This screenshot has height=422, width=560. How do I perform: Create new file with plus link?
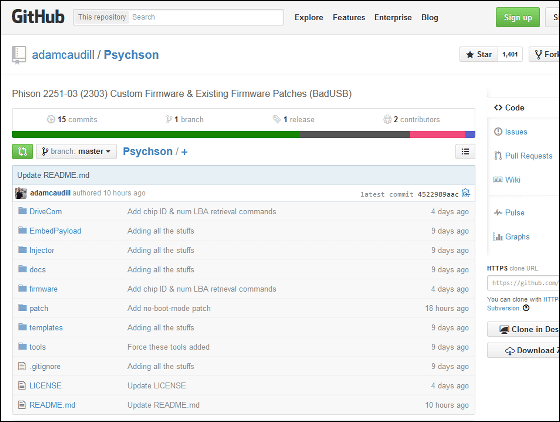point(184,152)
